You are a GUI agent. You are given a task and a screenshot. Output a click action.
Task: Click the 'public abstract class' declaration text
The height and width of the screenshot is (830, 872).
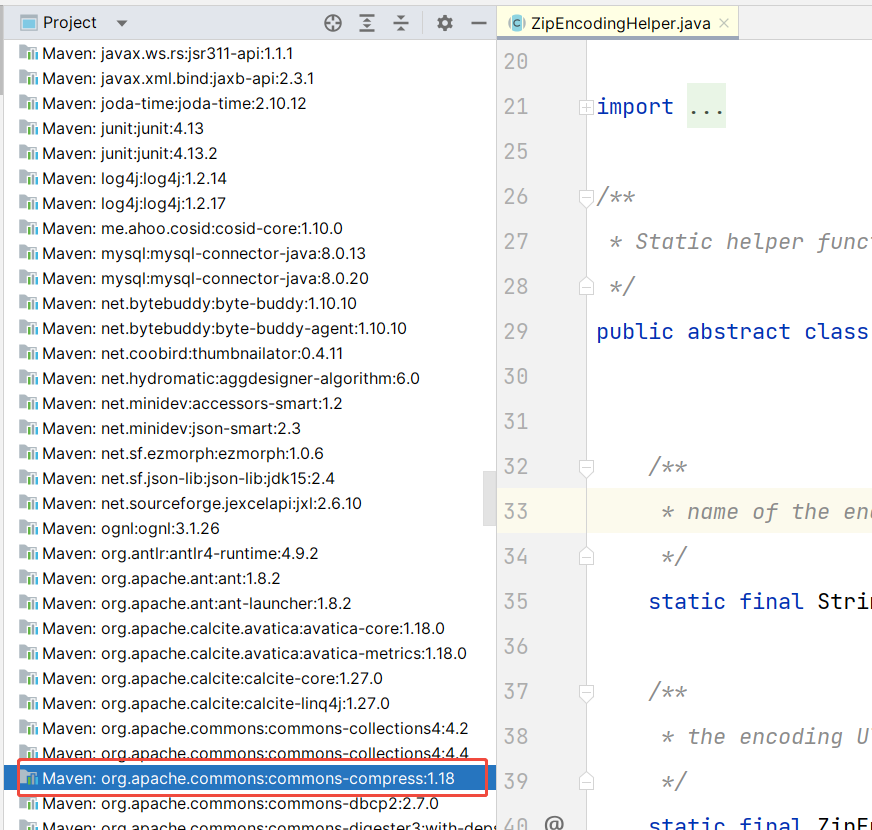click(732, 332)
